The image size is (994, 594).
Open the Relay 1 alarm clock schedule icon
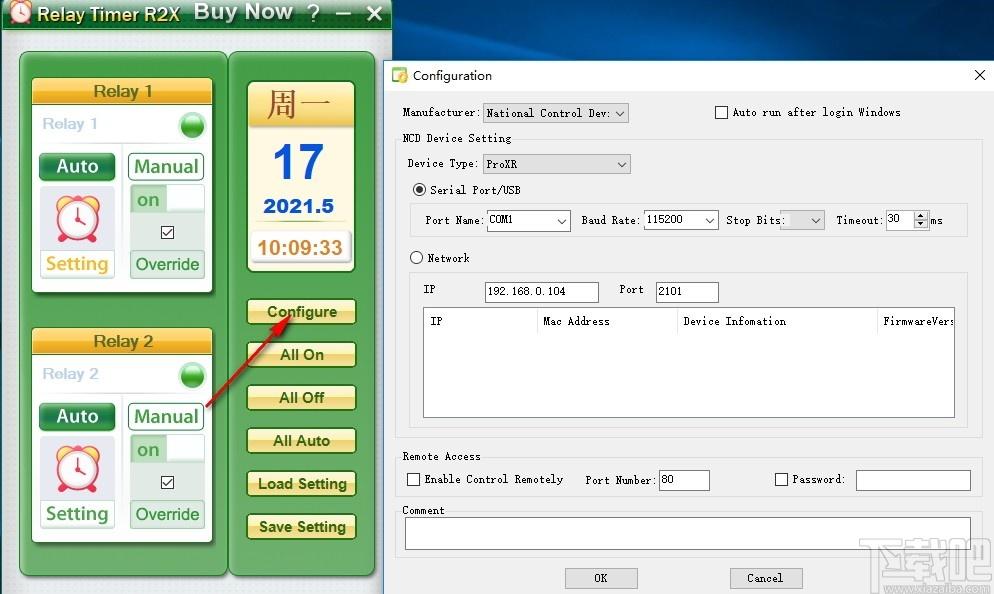[x=77, y=219]
